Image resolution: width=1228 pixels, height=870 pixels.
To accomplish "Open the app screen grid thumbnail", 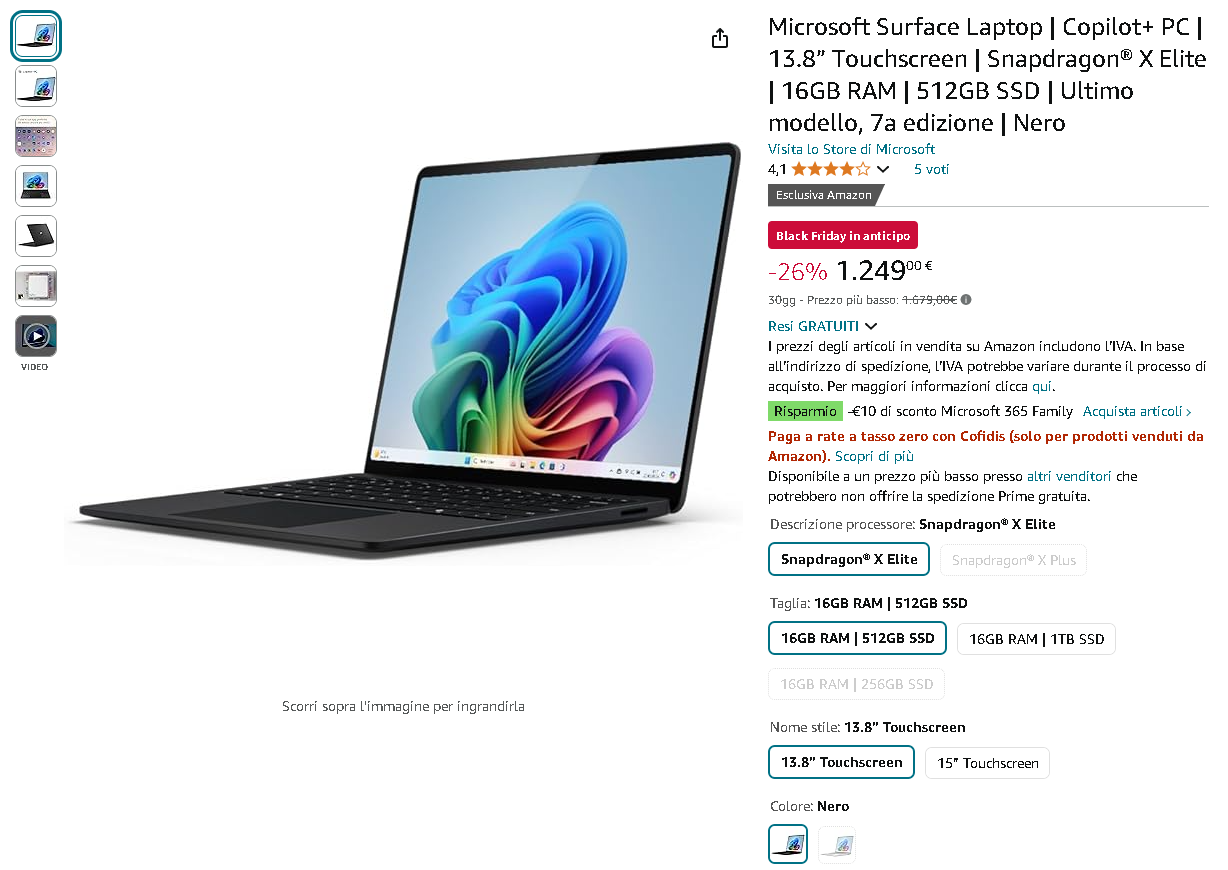I will pos(36,136).
